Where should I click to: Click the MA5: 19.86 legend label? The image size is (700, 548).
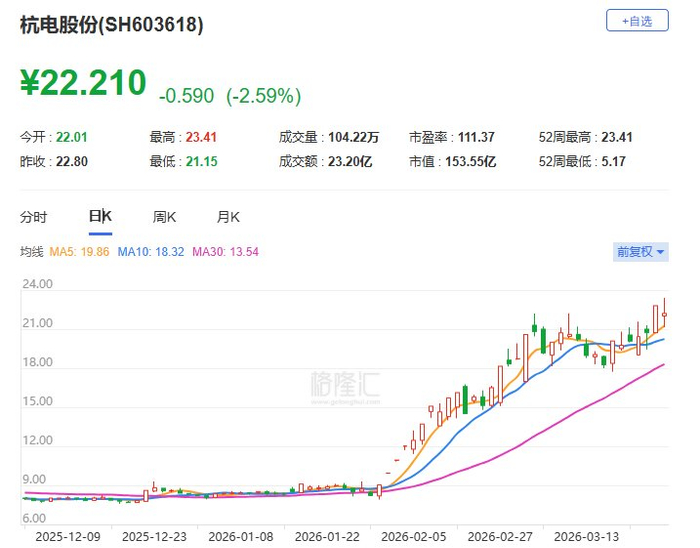point(79,252)
